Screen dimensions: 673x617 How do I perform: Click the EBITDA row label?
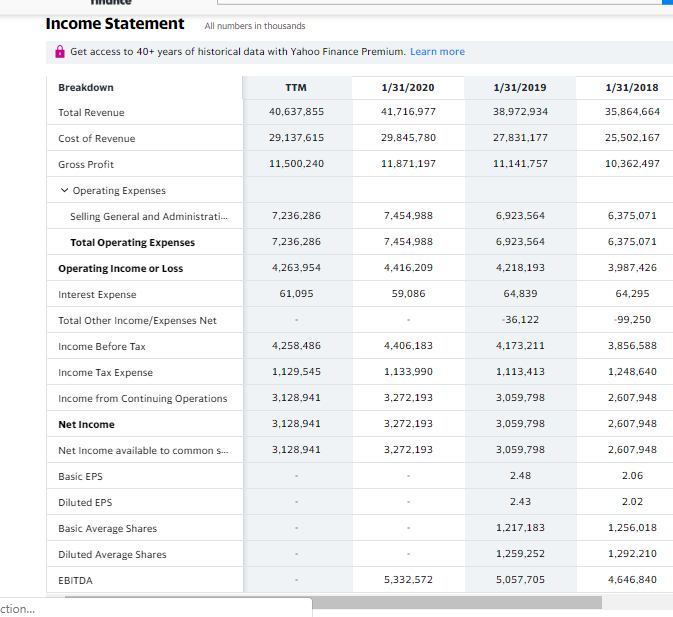click(75, 581)
